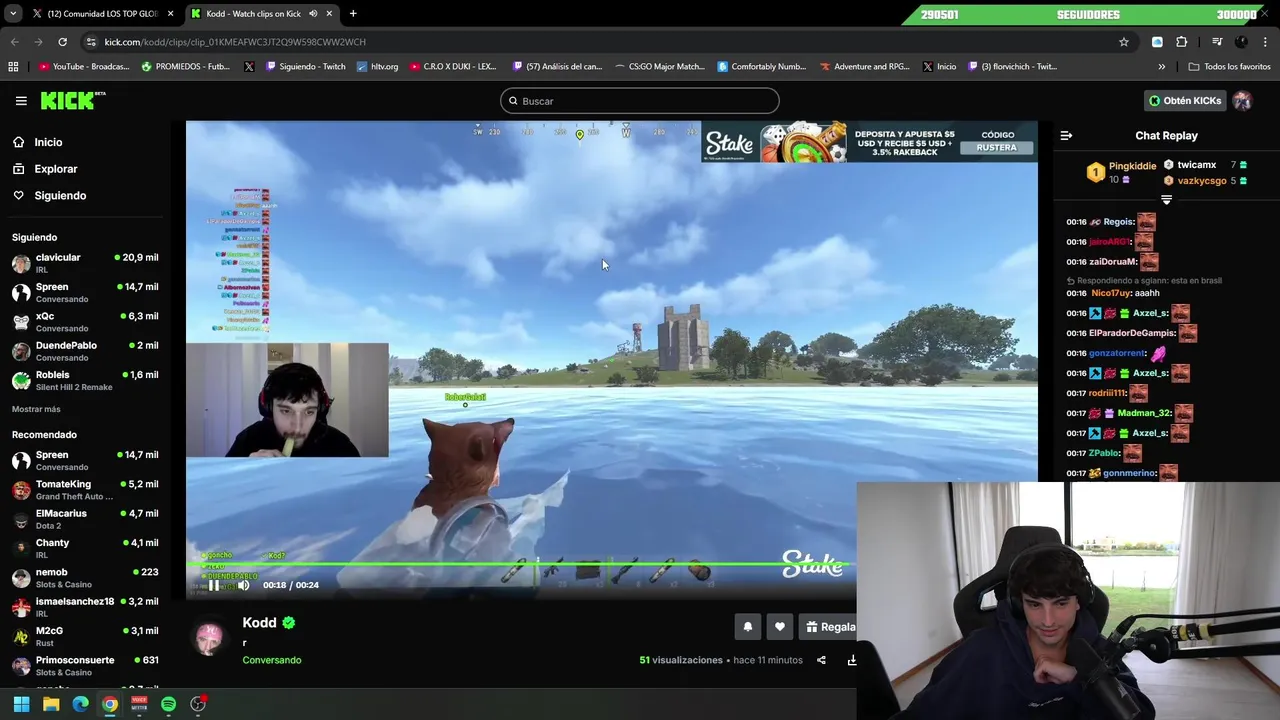Open ismaelsanchez18 recommended channel

tap(85, 607)
